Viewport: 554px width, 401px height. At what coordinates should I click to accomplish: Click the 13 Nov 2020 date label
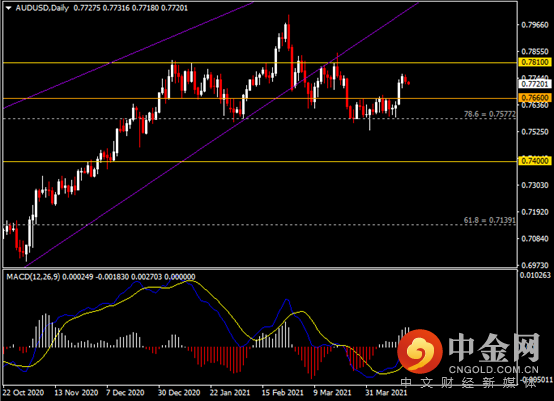coord(76,393)
